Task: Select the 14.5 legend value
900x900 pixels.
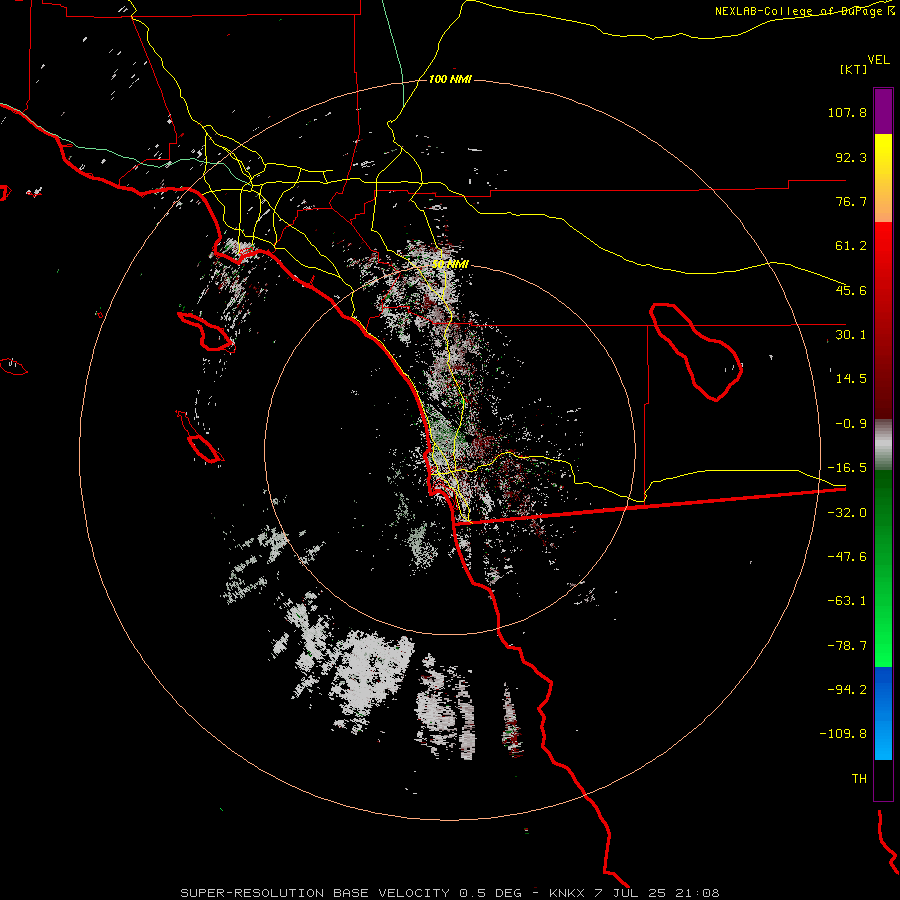Action: pyautogui.click(x=851, y=379)
